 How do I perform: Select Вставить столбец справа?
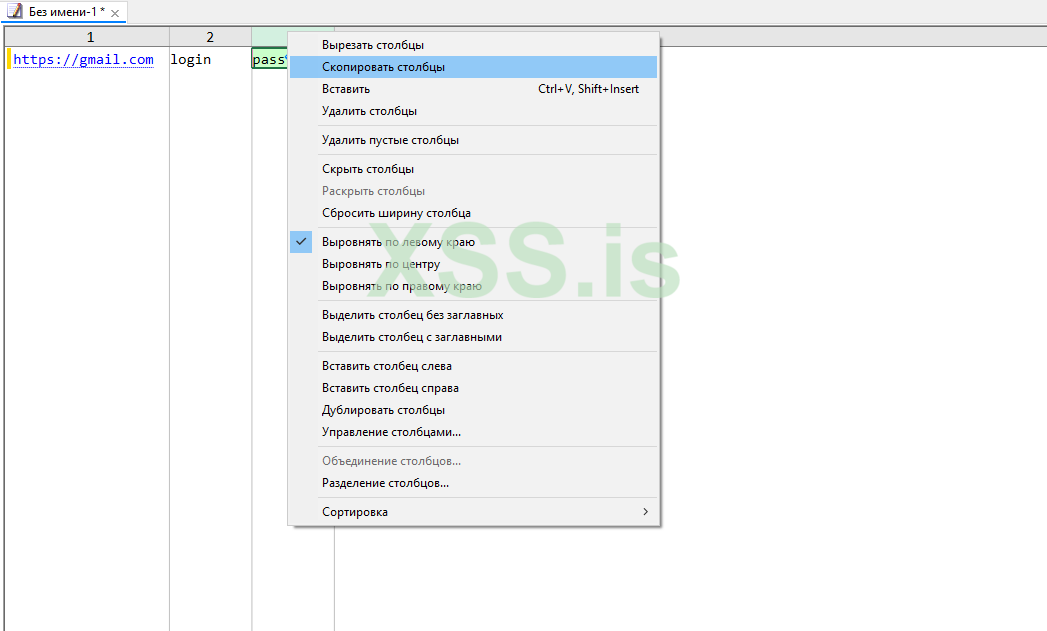(x=473, y=388)
